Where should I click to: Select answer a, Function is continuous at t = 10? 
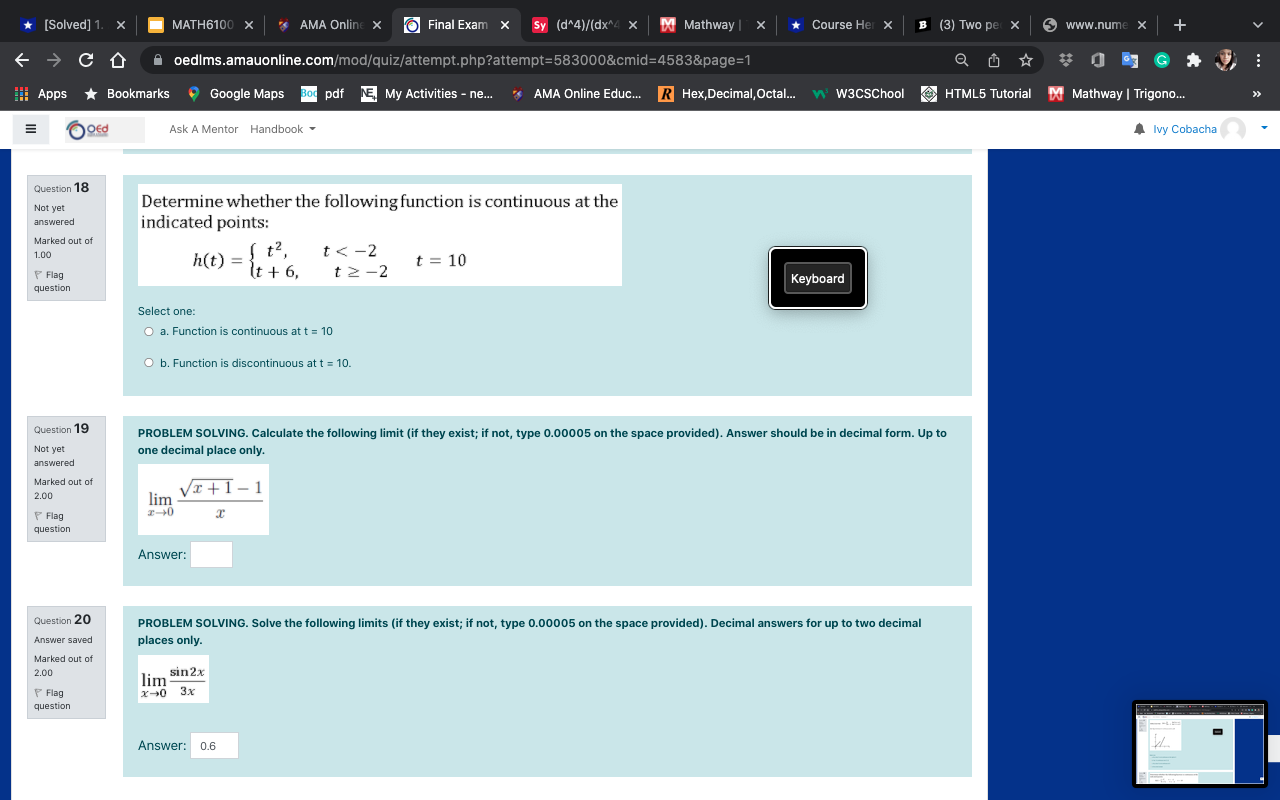click(148, 331)
